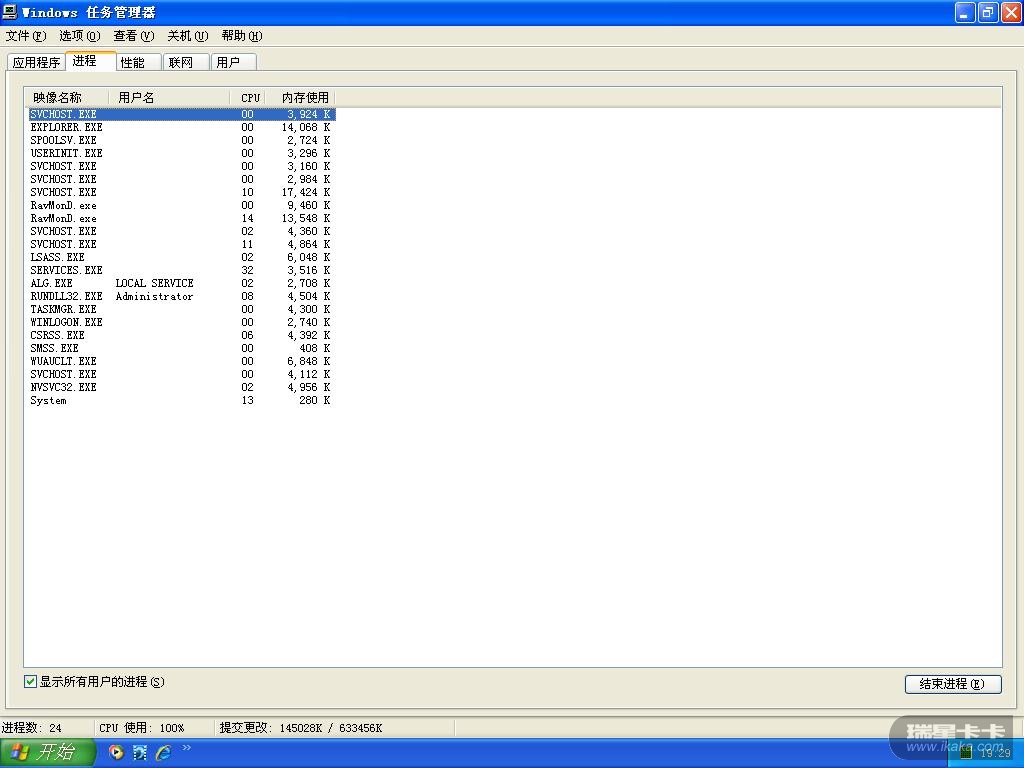Click the highlighted SVCHOST.EXE 3,924 K row
1024x768 pixels.
point(181,114)
